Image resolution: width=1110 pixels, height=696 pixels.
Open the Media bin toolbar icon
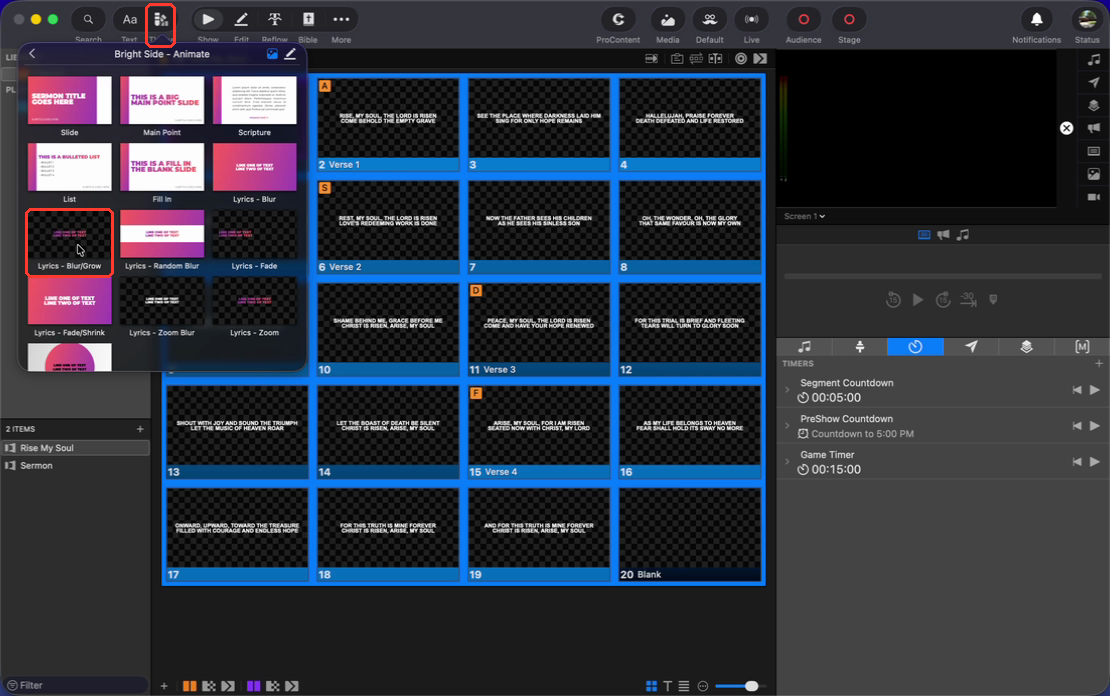click(668, 20)
